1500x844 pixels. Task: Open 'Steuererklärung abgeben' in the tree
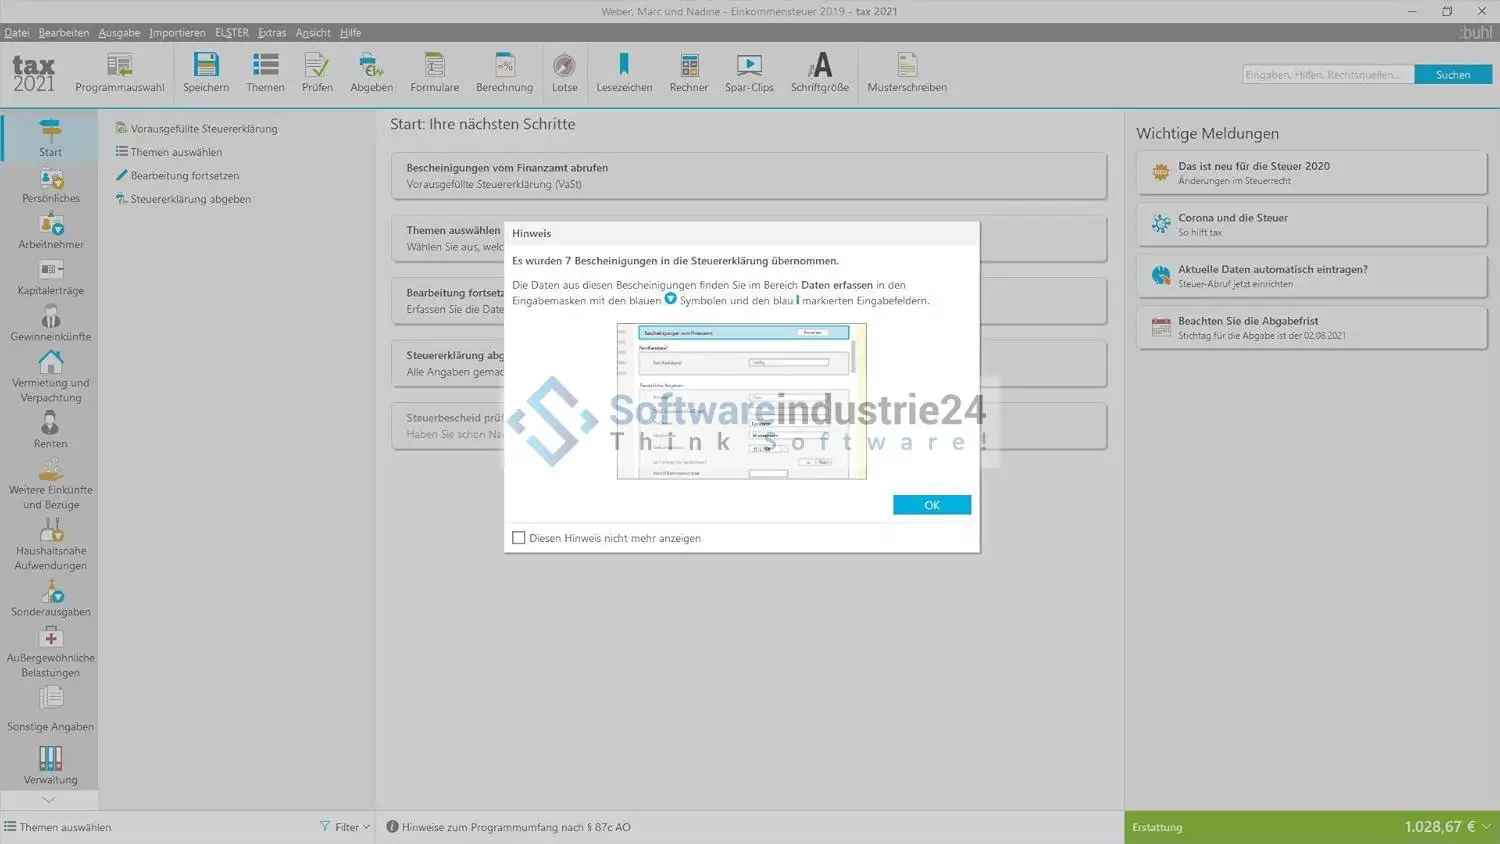[190, 199]
